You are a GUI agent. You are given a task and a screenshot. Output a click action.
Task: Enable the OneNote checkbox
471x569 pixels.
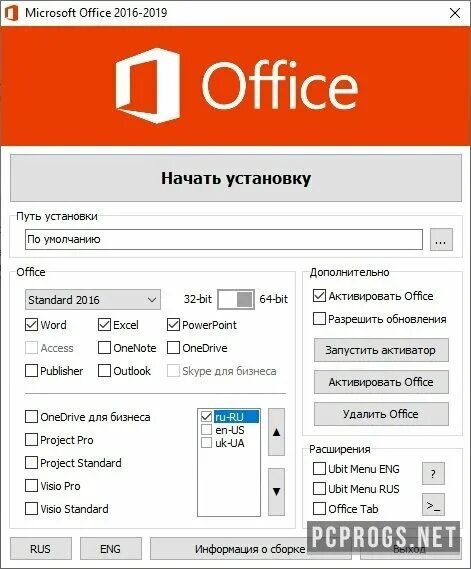(105, 348)
